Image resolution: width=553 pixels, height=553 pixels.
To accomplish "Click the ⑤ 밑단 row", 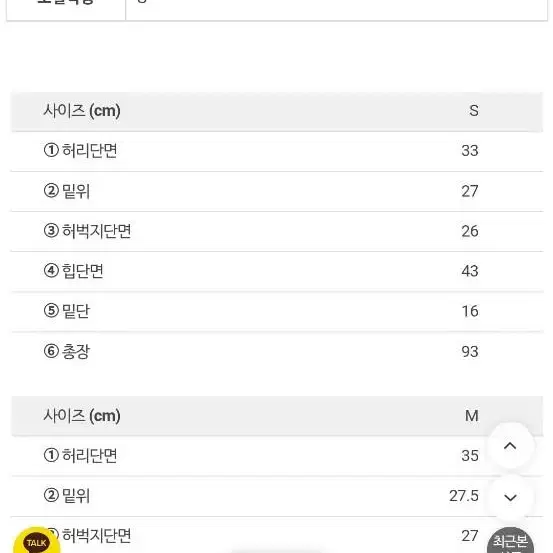I will [x=277, y=311].
